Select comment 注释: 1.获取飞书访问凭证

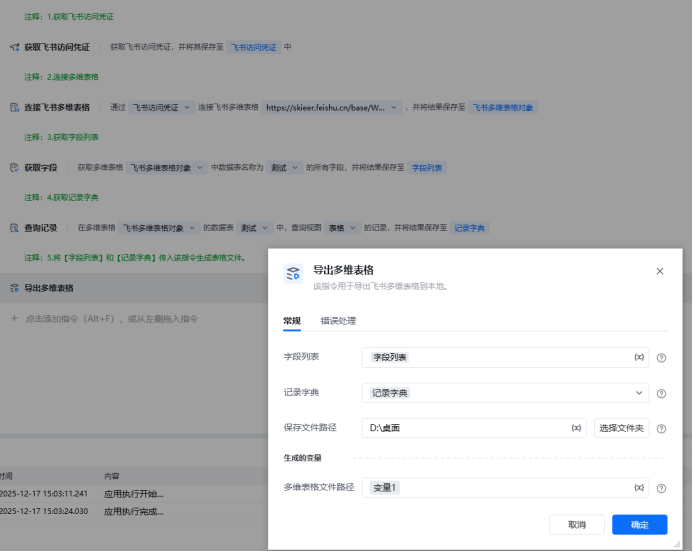[x=69, y=17]
